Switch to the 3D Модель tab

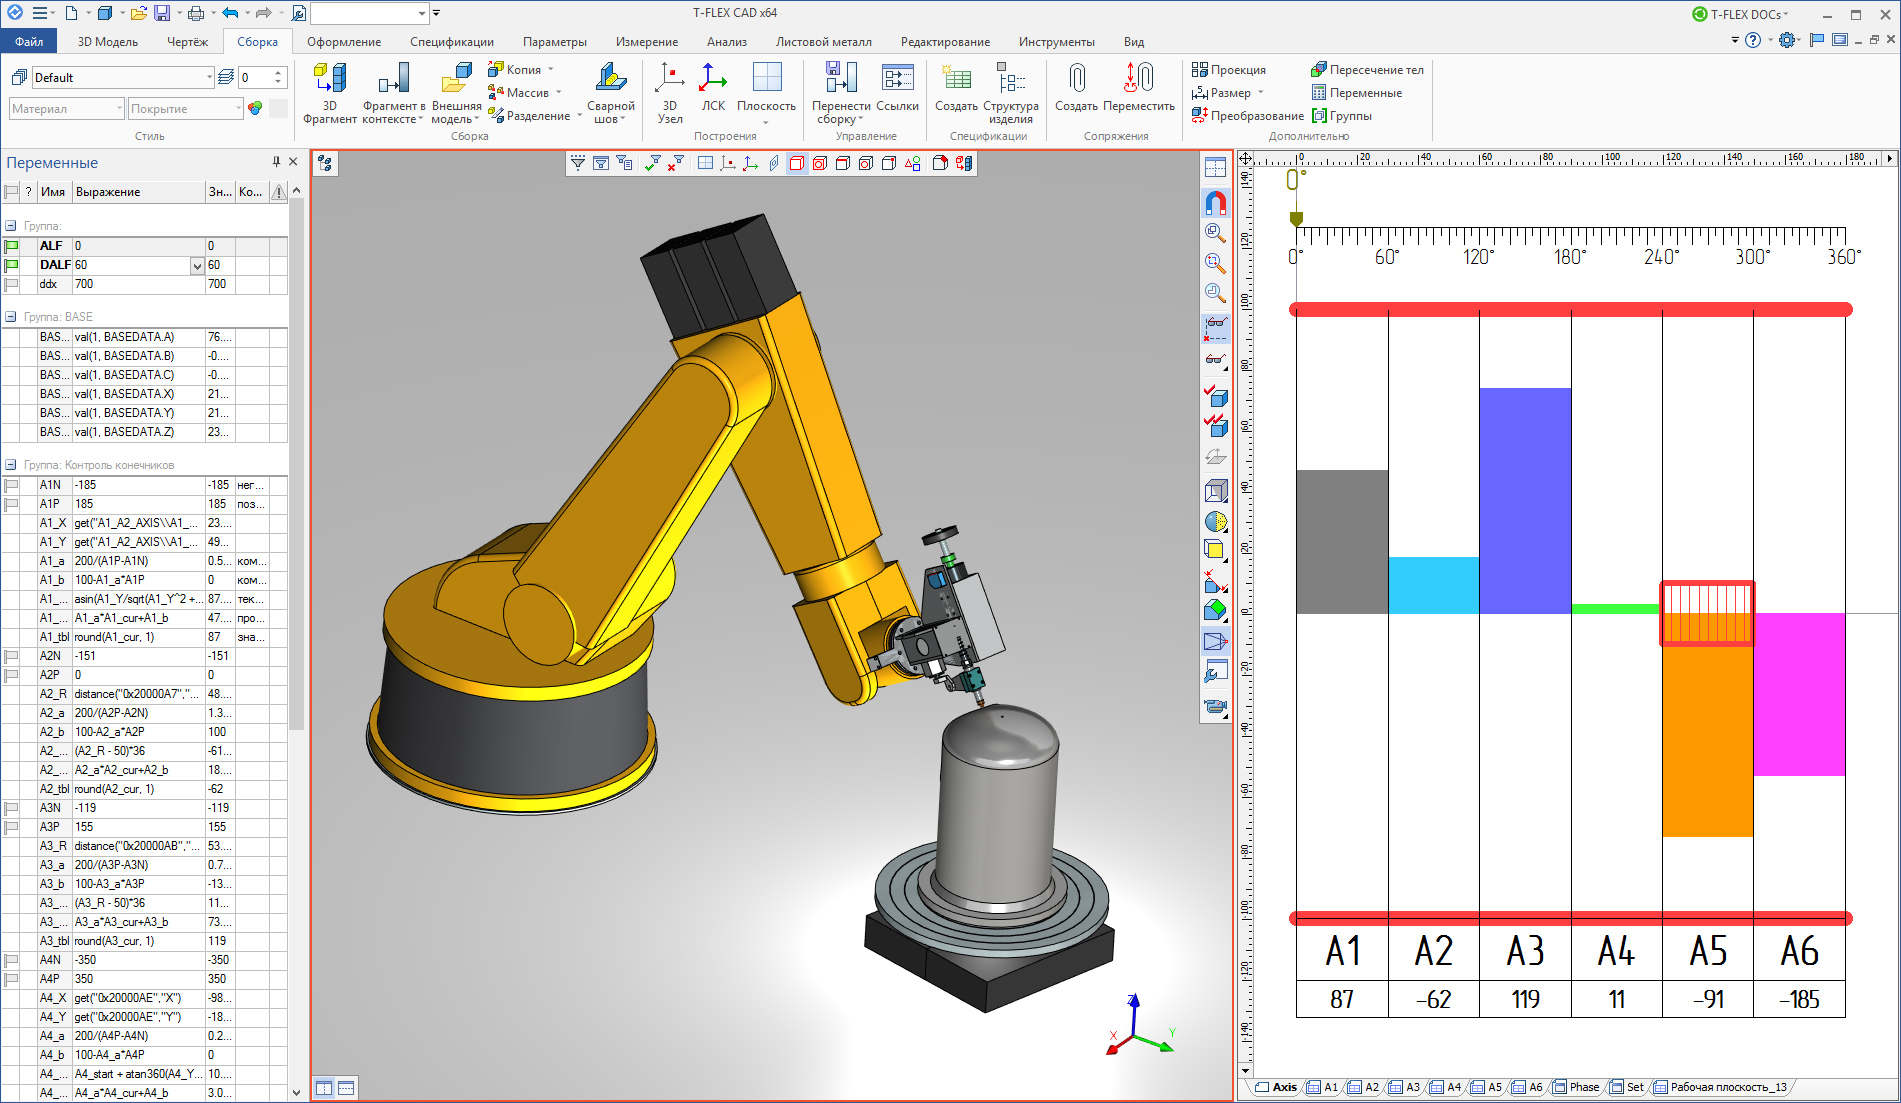coord(108,41)
